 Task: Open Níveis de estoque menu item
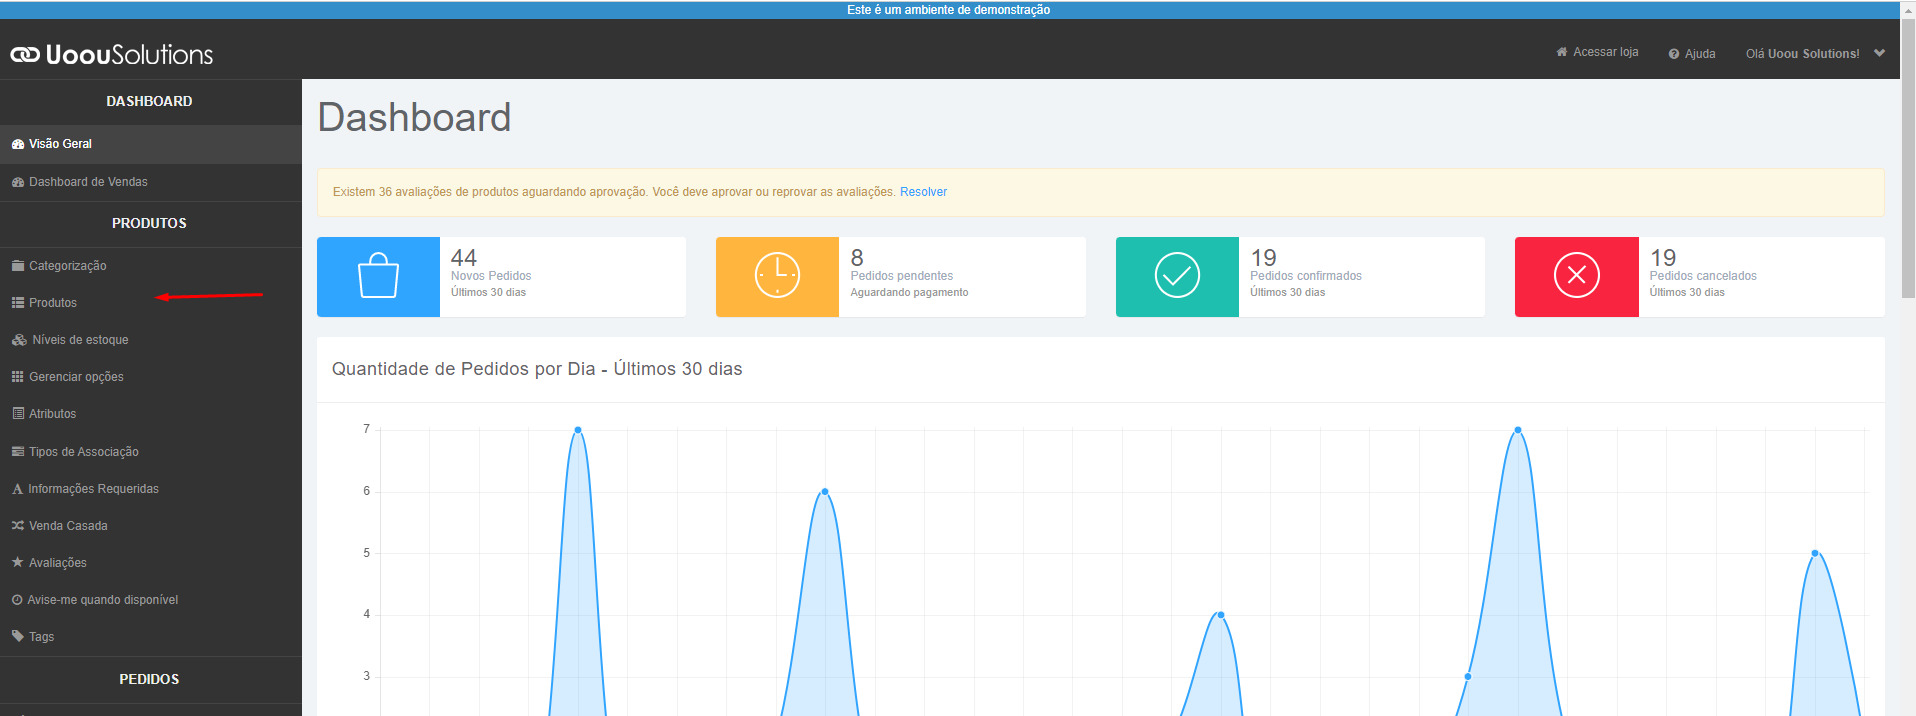(150, 340)
